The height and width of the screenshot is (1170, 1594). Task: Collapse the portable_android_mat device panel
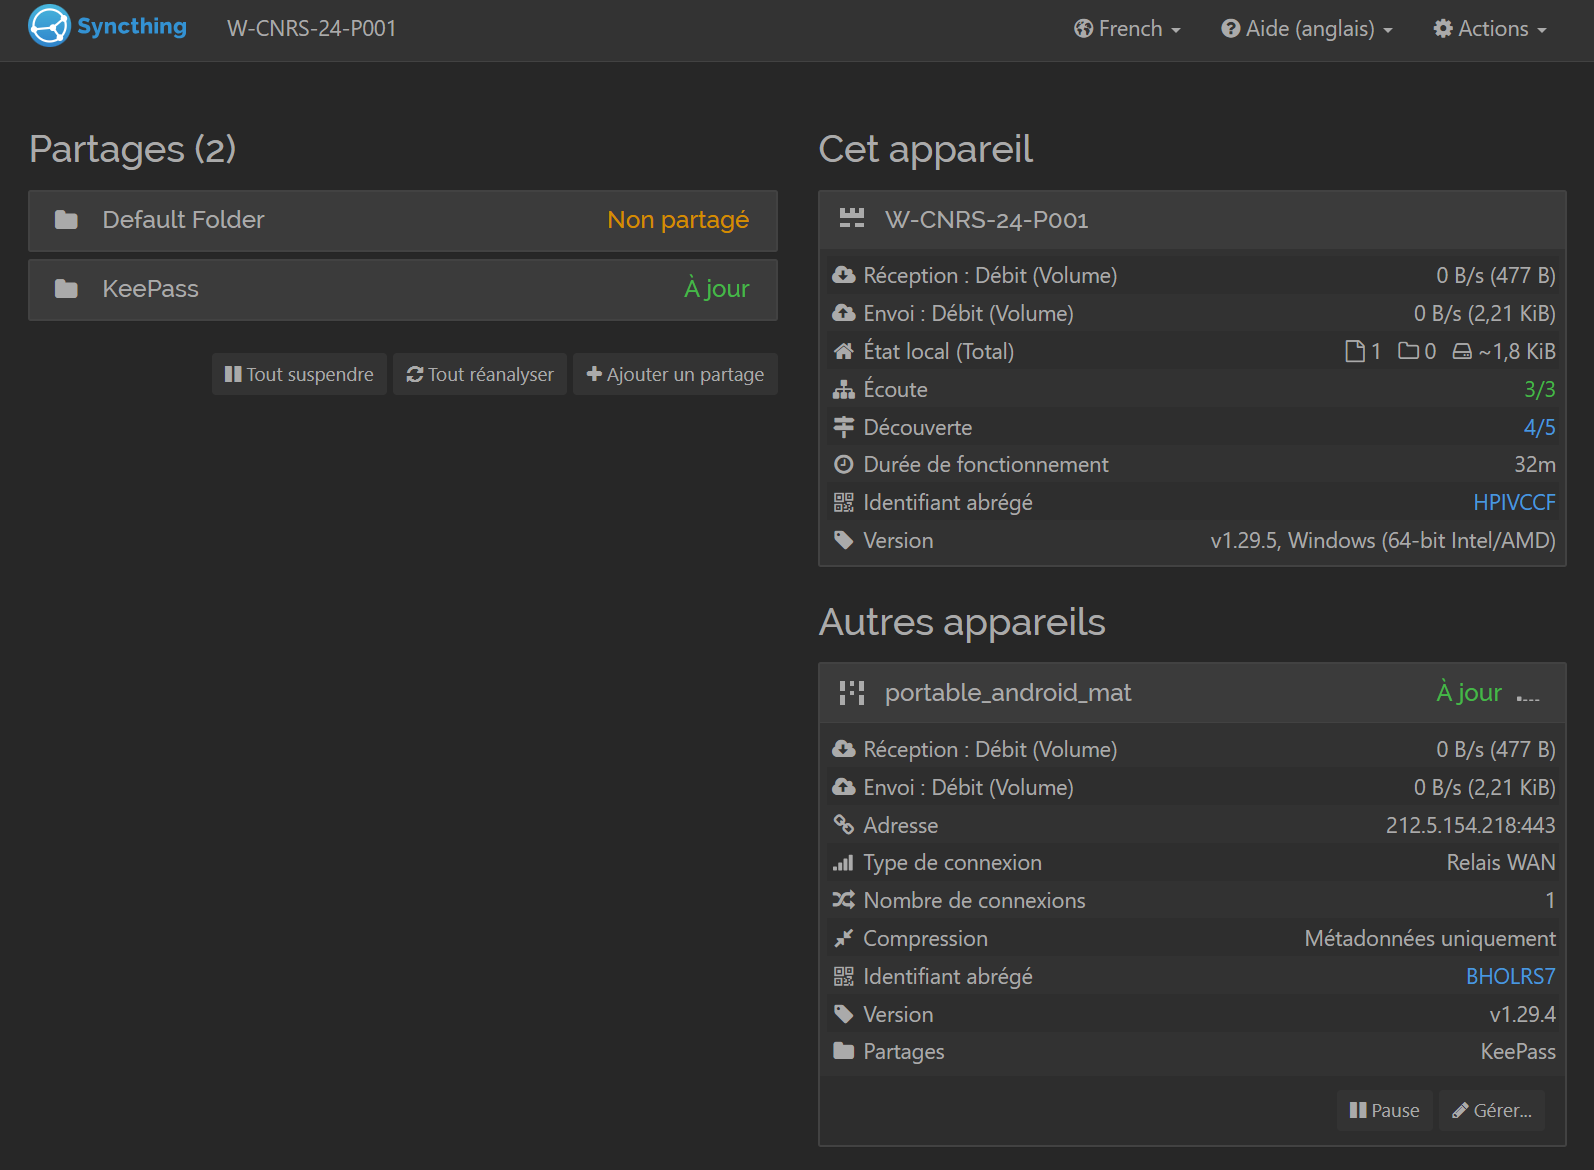tap(1192, 693)
